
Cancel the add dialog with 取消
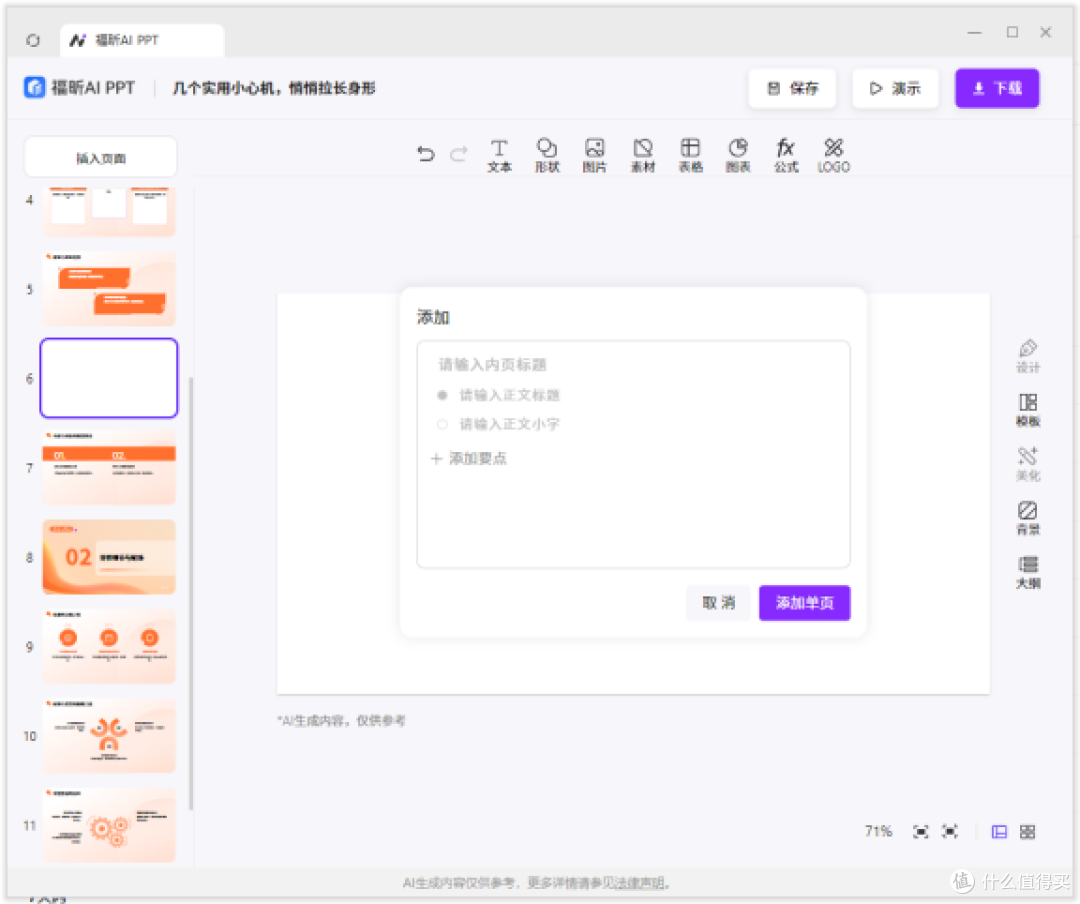(718, 603)
